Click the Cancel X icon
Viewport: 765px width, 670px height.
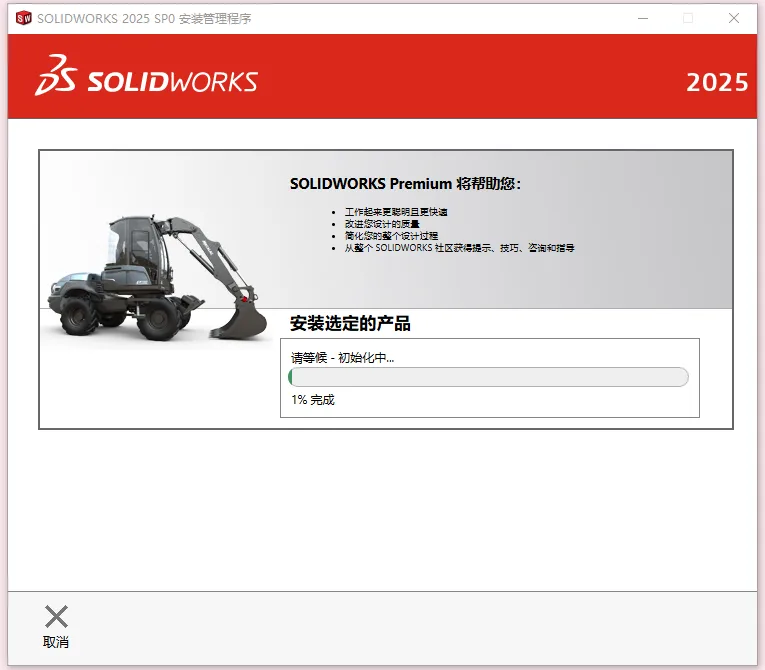point(56,616)
